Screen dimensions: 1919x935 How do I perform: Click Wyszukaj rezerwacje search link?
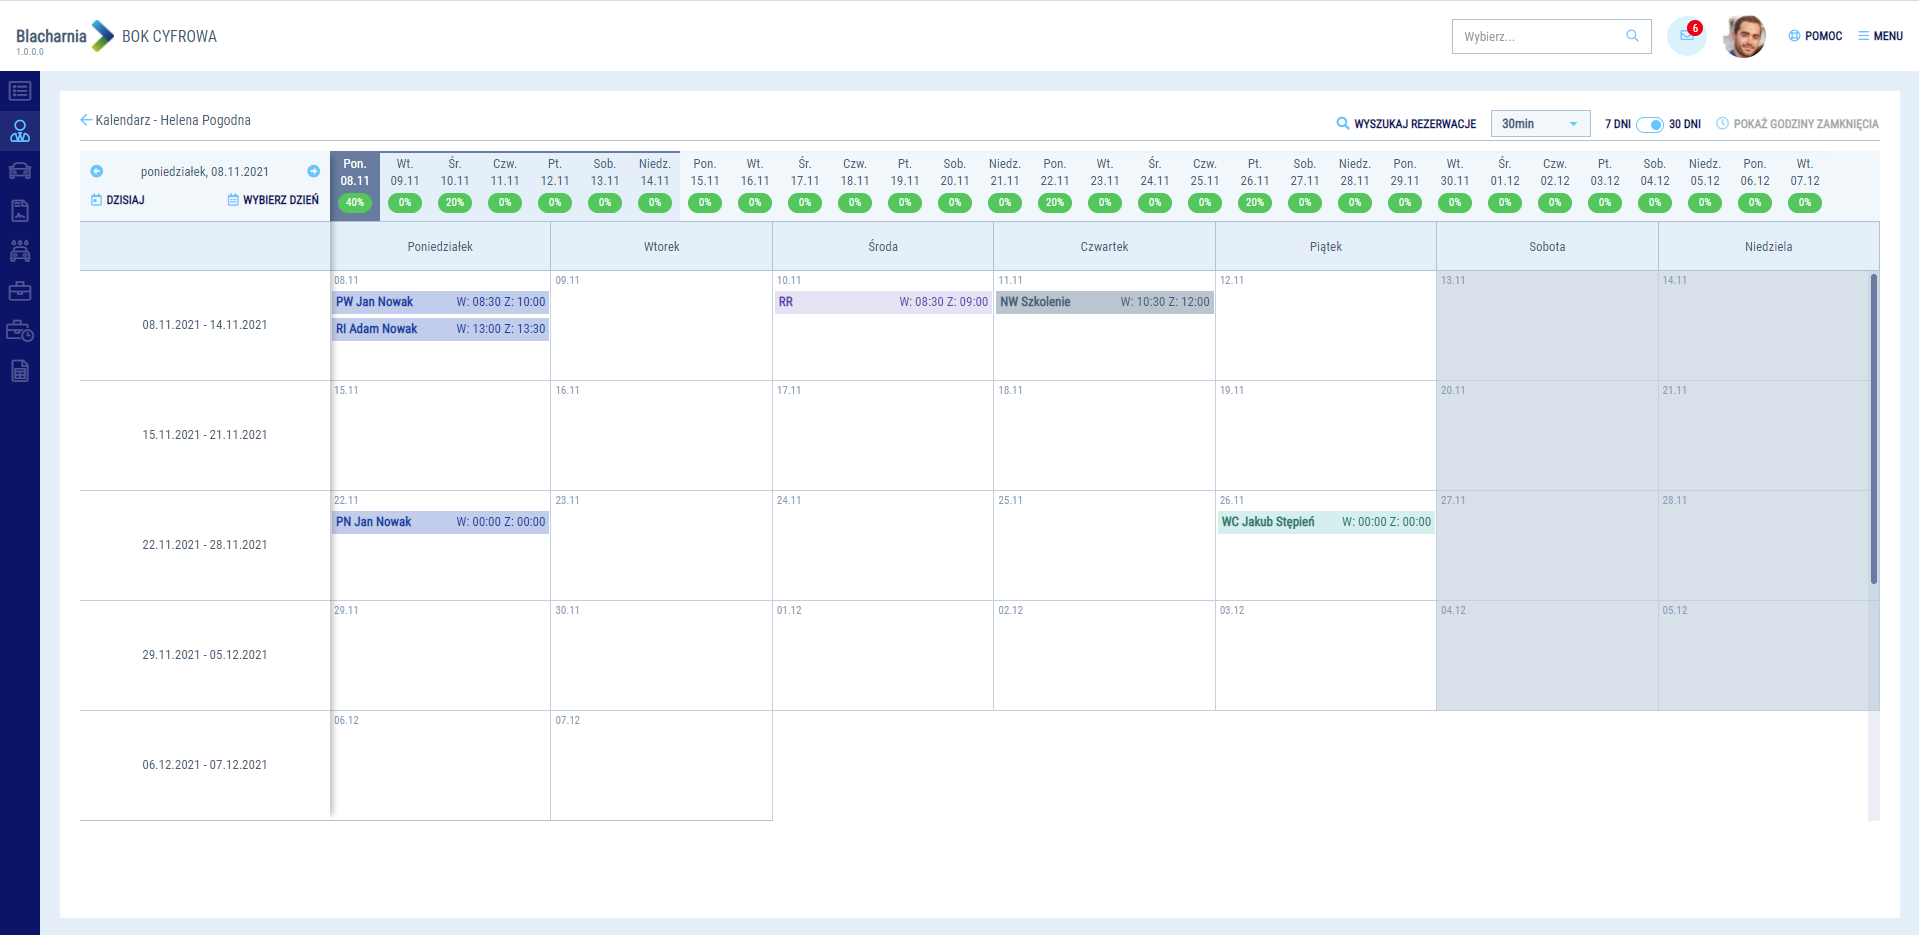(x=1406, y=124)
